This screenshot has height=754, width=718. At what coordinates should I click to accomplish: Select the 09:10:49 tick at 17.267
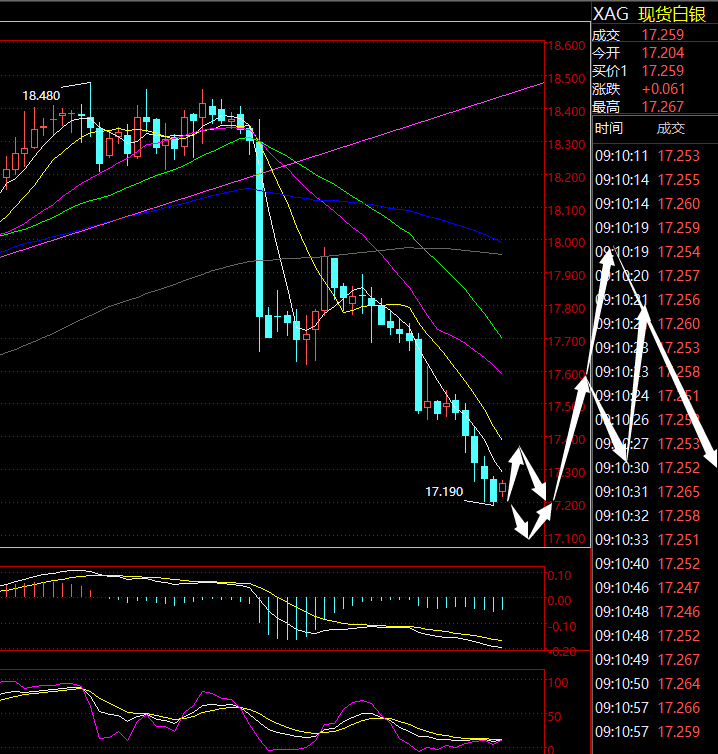[x=654, y=660]
